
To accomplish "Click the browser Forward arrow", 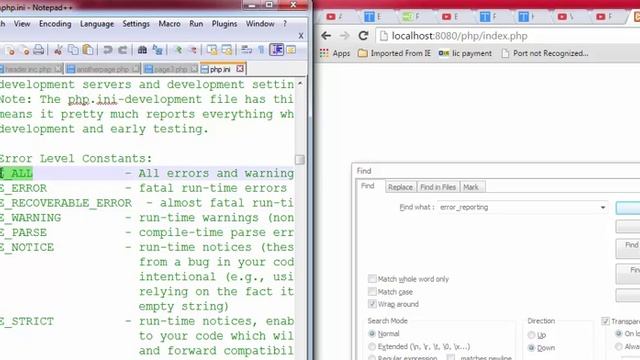I will (x=344, y=36).
